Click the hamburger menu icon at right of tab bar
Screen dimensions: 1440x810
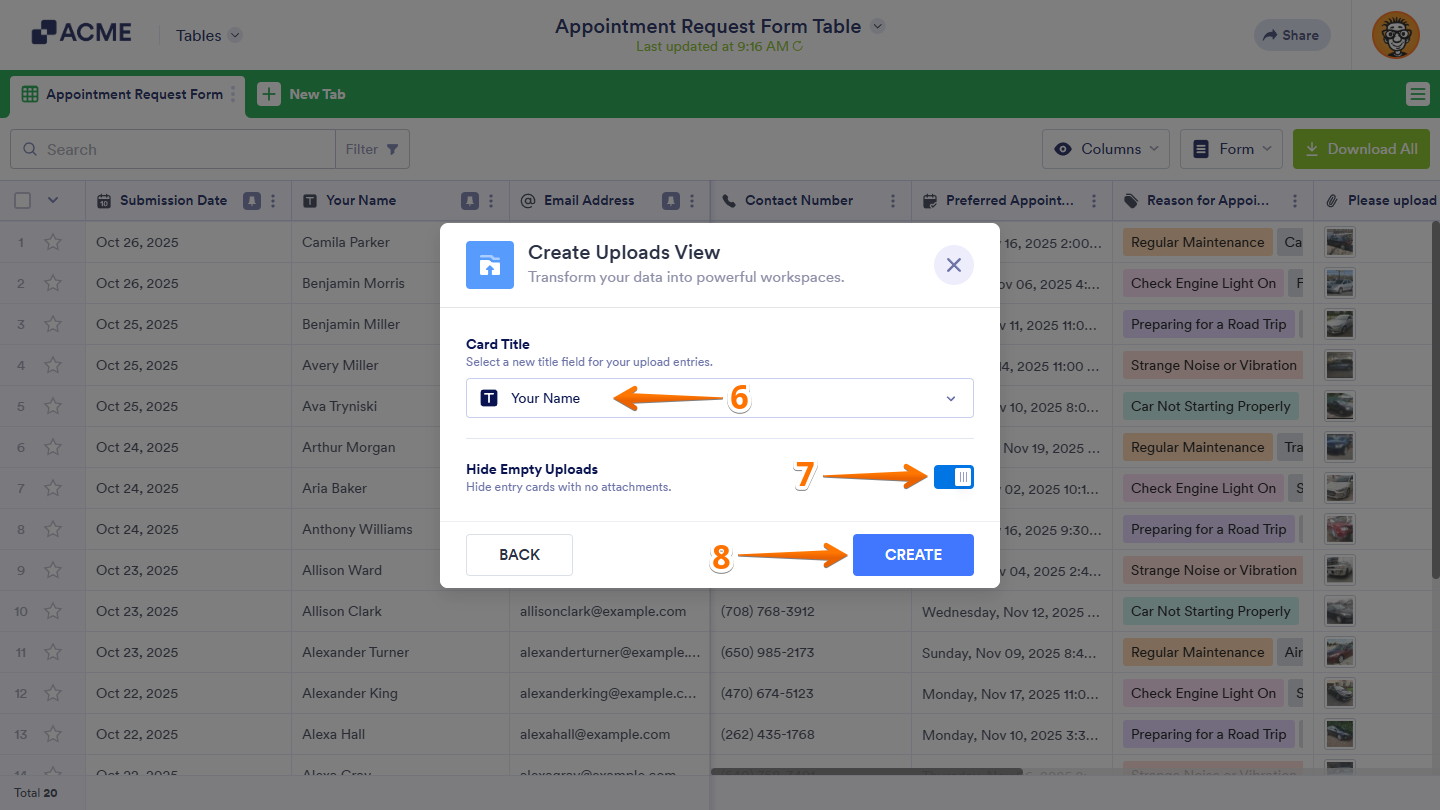pos(1417,94)
